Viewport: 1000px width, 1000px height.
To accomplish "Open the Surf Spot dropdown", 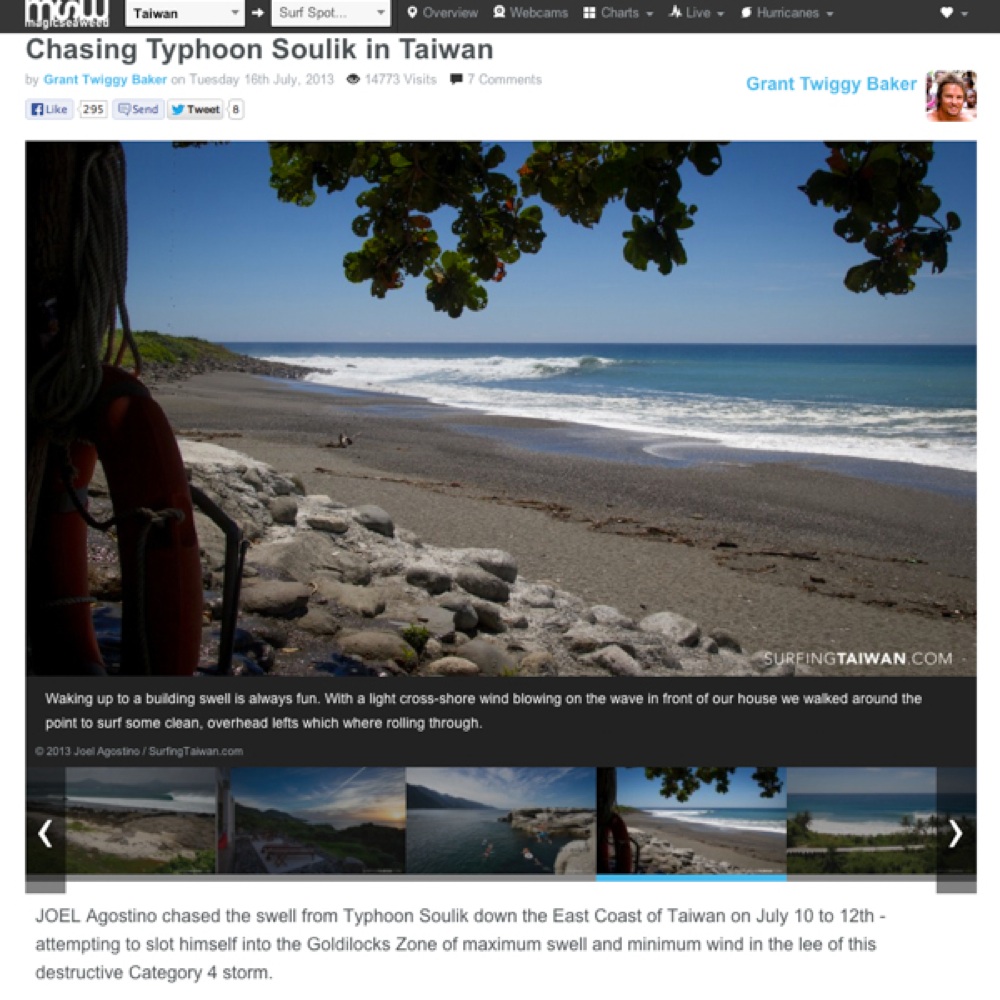I will 331,13.
